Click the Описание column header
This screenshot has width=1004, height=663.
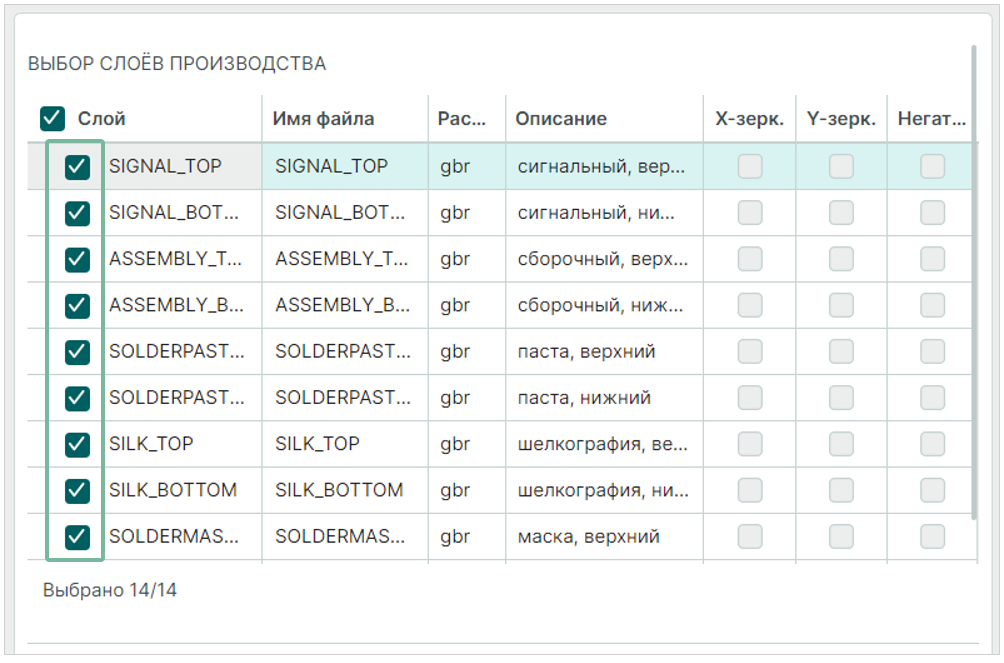tap(561, 119)
